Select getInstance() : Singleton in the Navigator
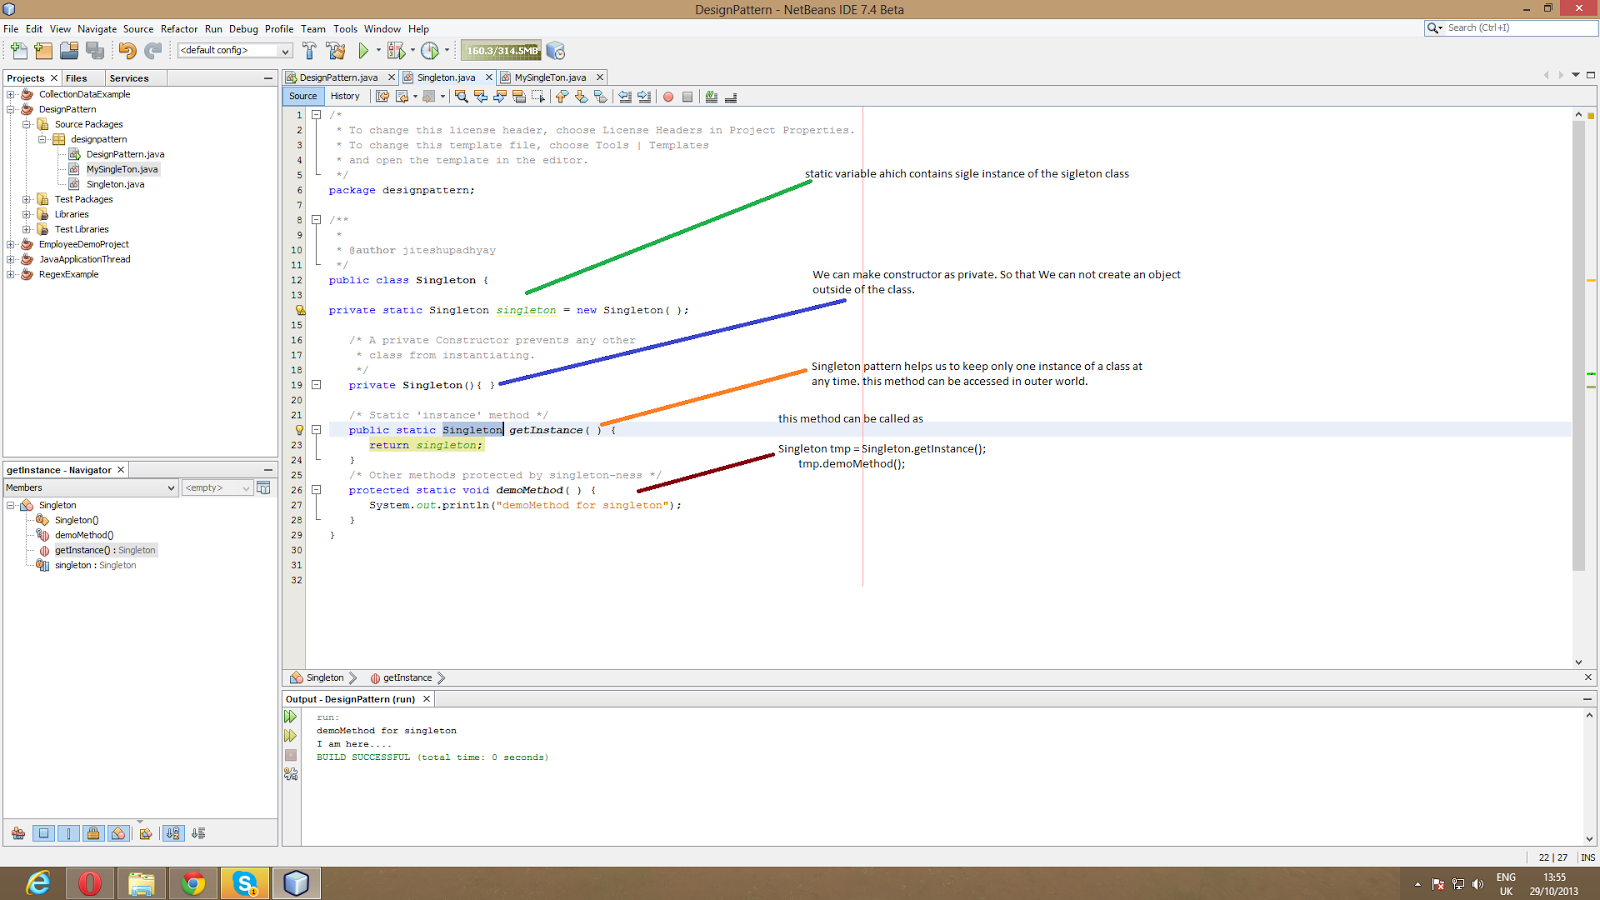The width and height of the screenshot is (1600, 900). point(105,550)
